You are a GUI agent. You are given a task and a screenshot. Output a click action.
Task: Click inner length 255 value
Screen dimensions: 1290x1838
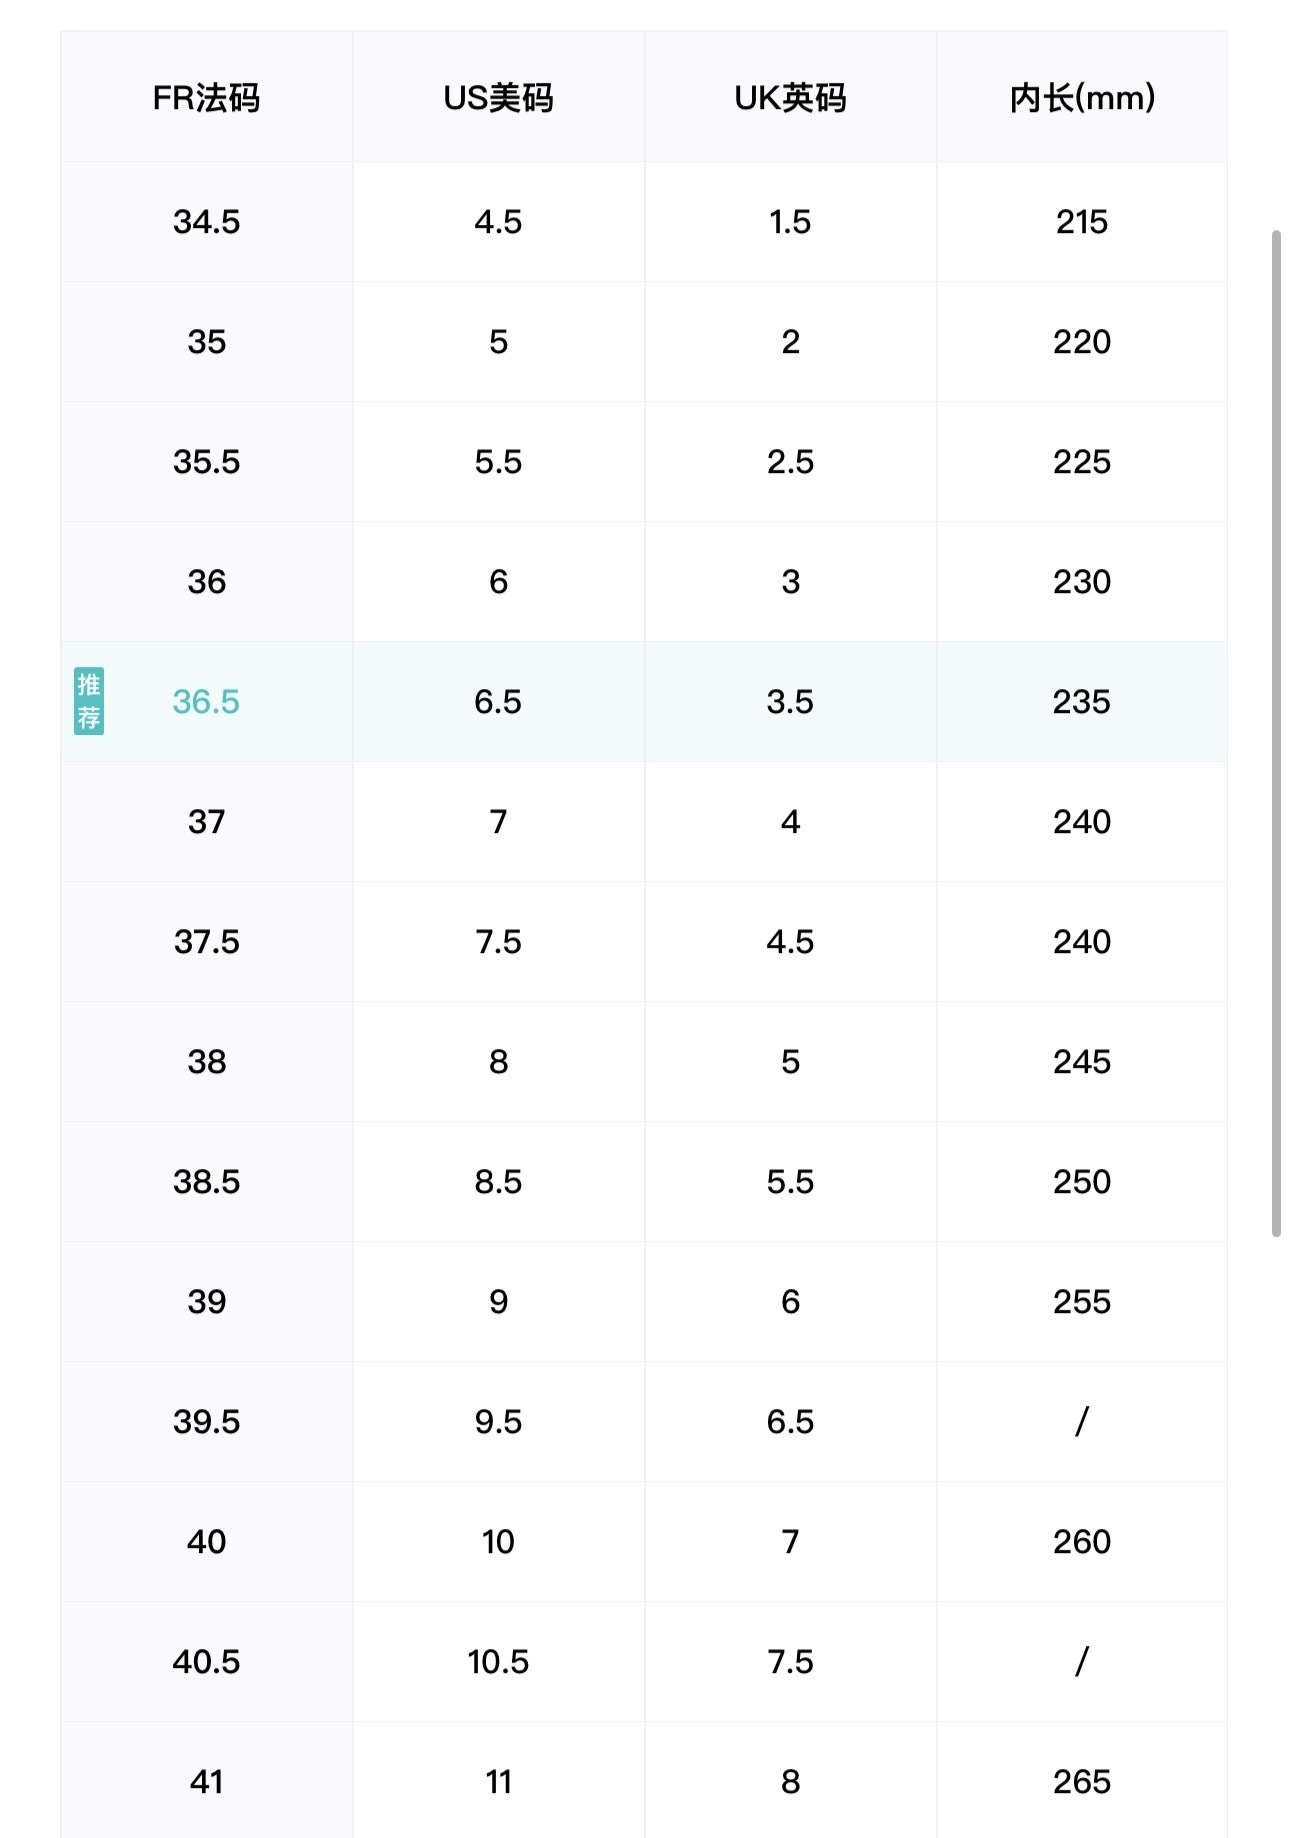(x=1082, y=1302)
